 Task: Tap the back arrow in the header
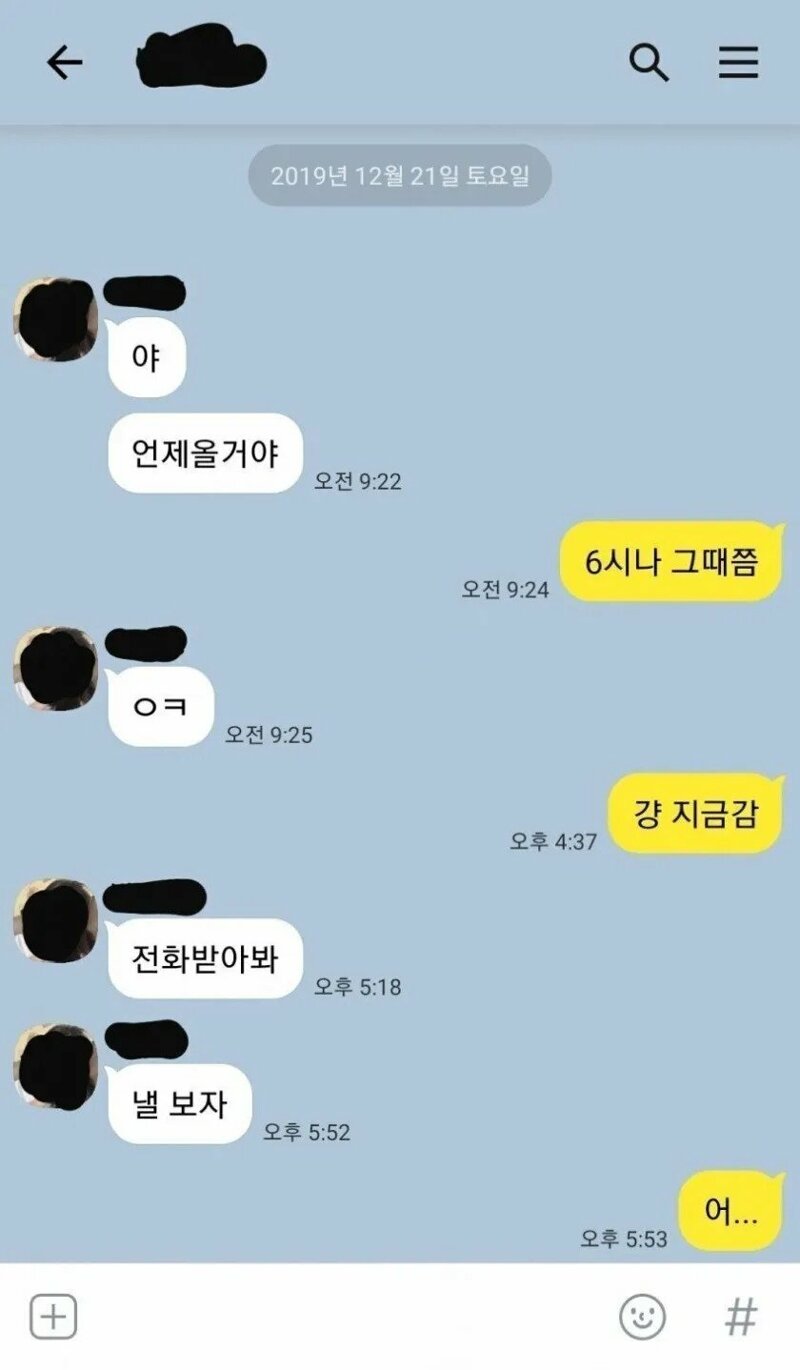coord(65,63)
